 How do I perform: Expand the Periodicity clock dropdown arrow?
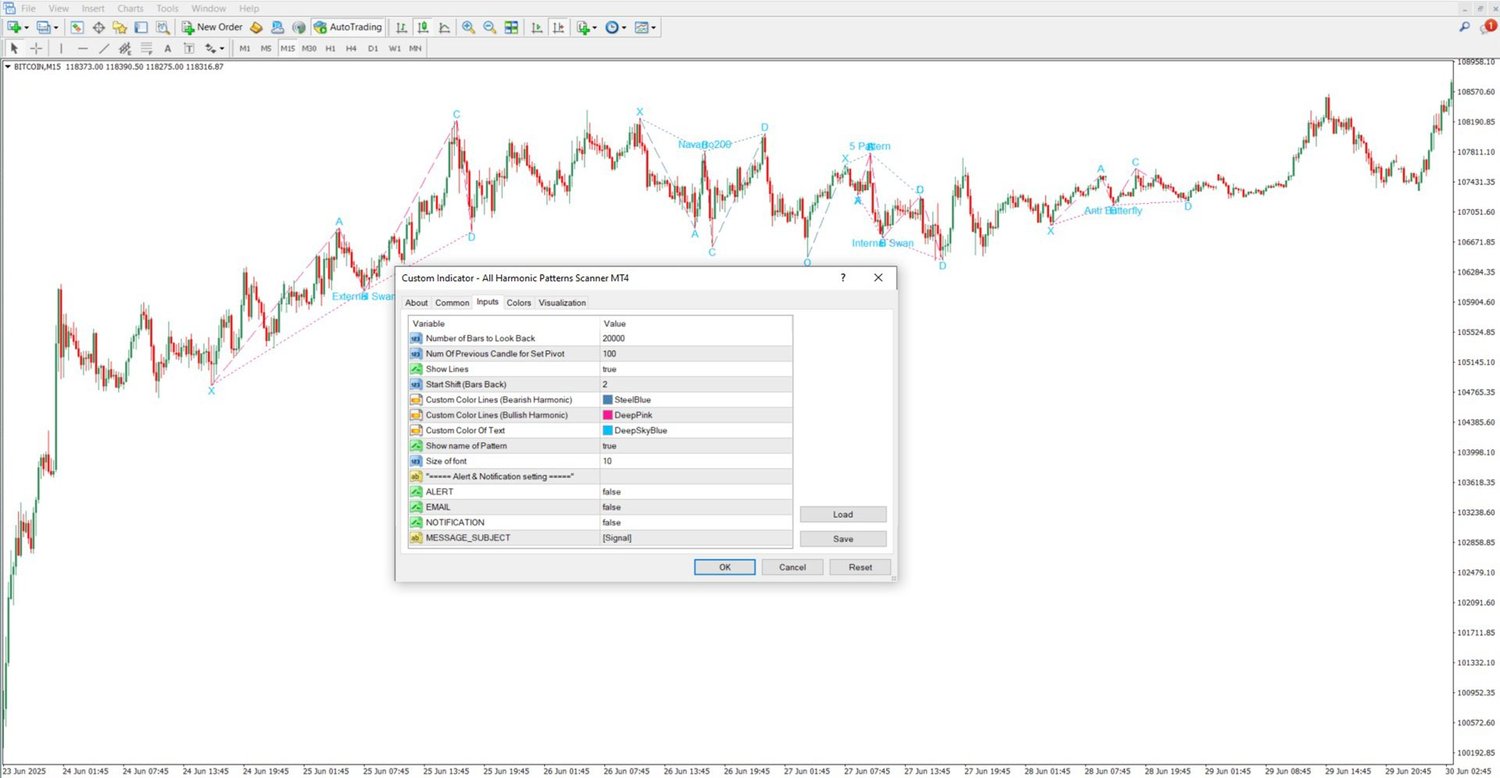(x=624, y=28)
